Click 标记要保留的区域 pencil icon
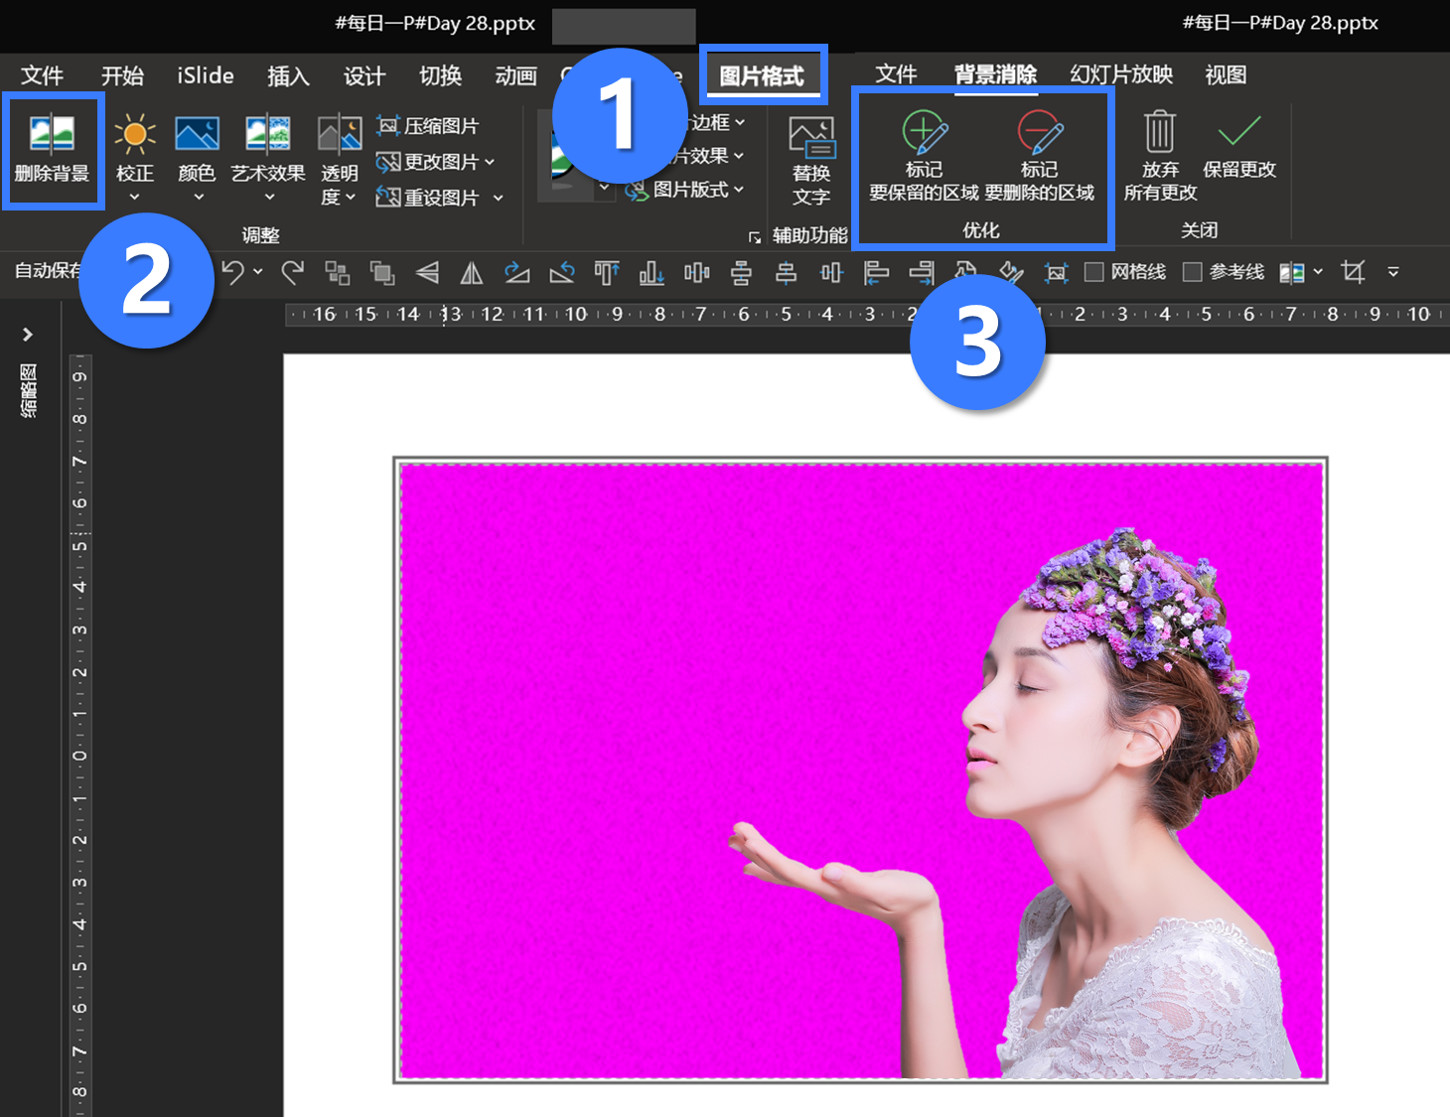Screen dimensions: 1450x1117 point(924,134)
